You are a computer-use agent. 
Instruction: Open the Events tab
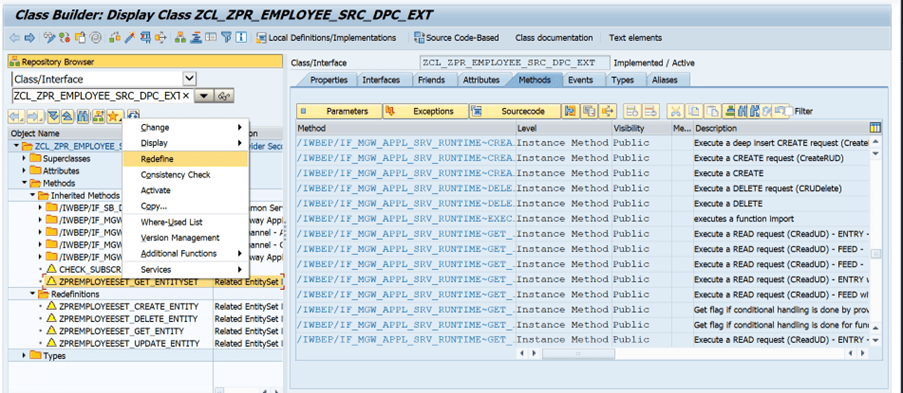point(580,80)
